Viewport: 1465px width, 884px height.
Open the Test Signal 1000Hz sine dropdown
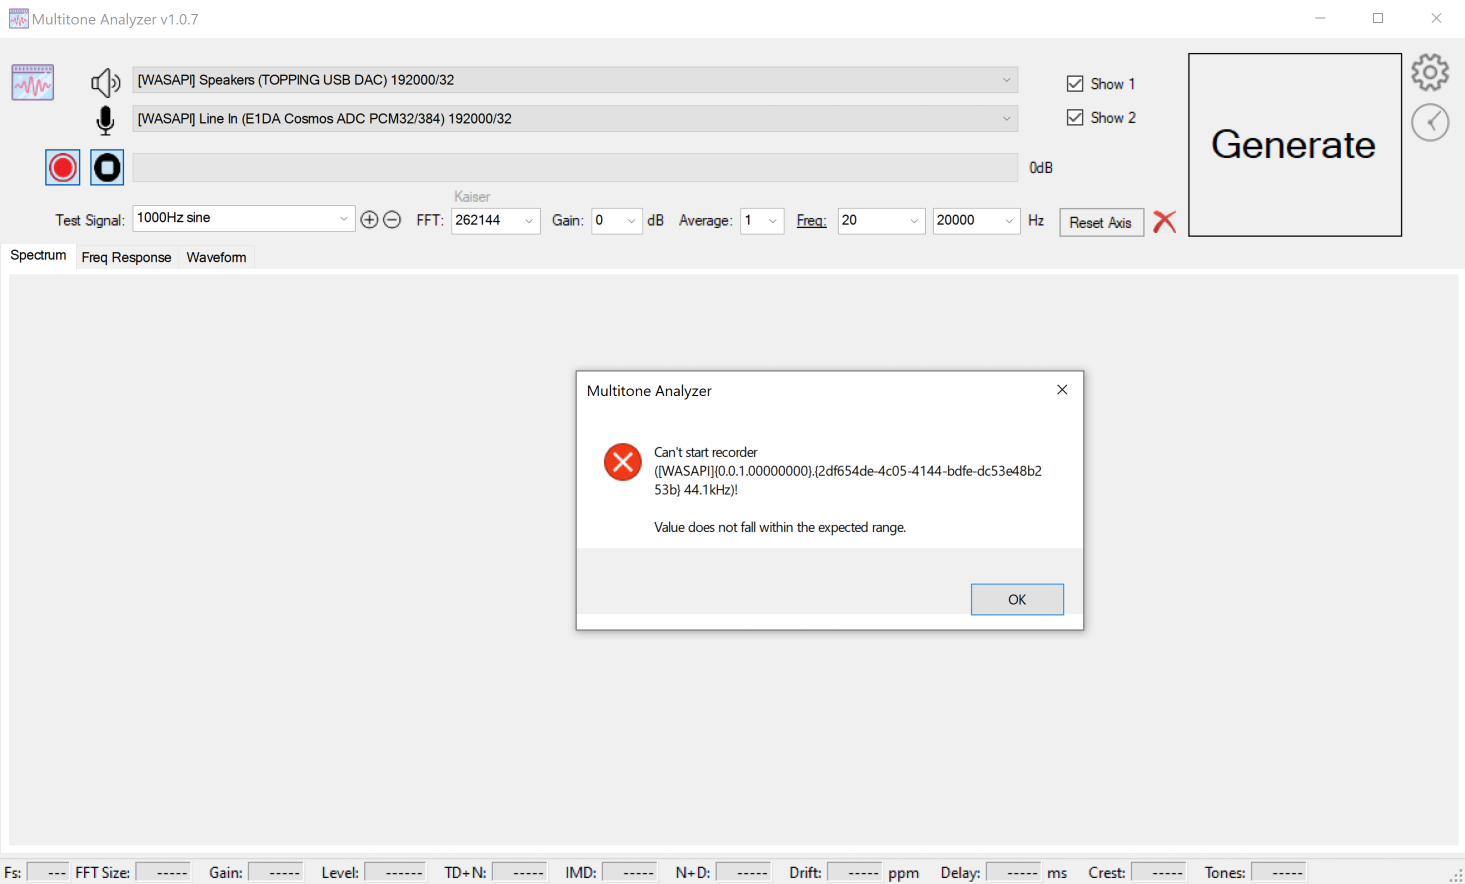(244, 218)
